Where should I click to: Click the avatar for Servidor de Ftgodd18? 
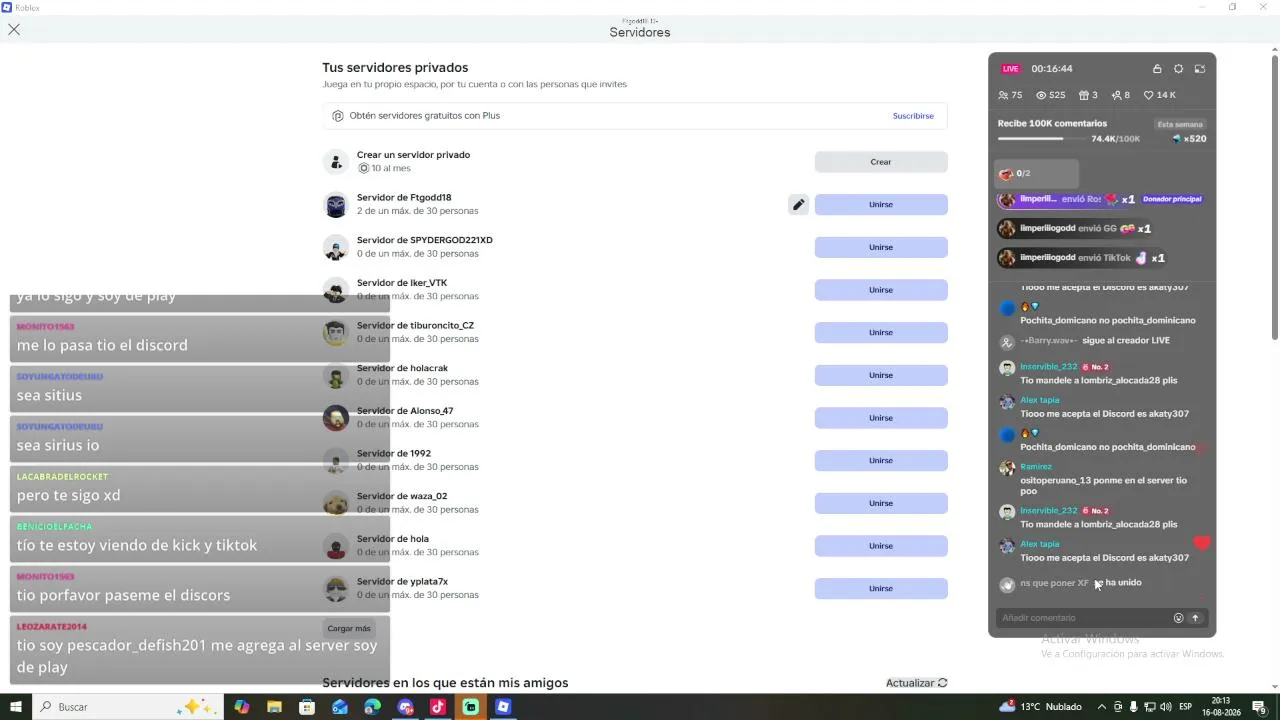(336, 205)
